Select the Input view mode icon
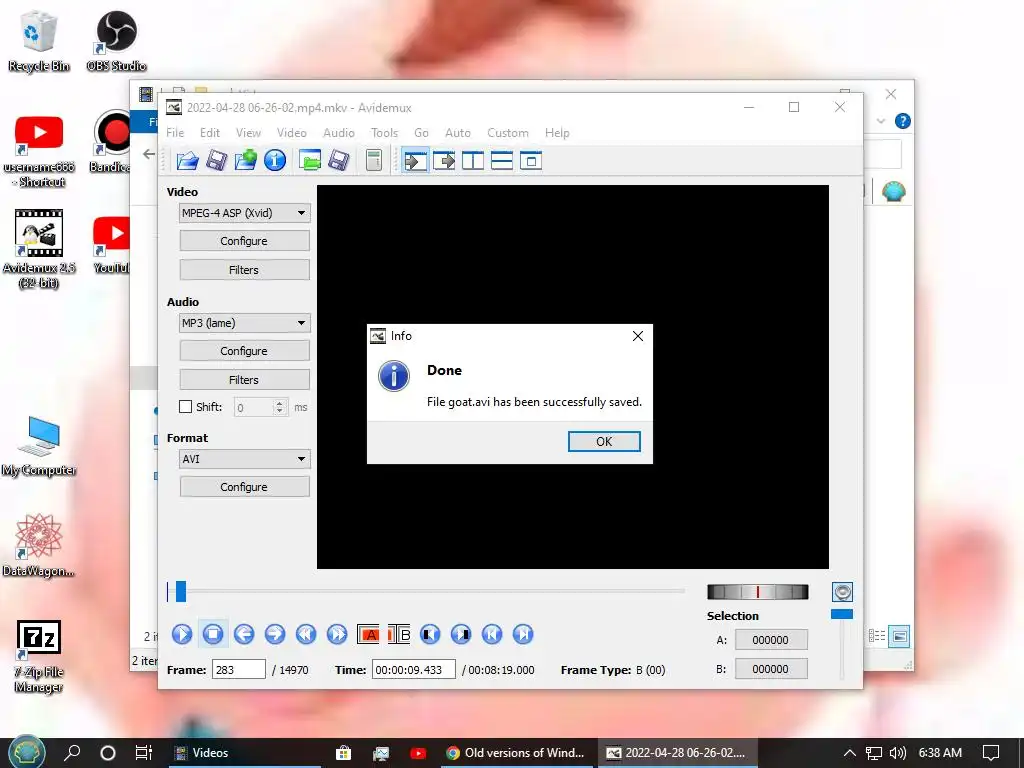Image resolution: width=1024 pixels, height=768 pixels. point(415,161)
